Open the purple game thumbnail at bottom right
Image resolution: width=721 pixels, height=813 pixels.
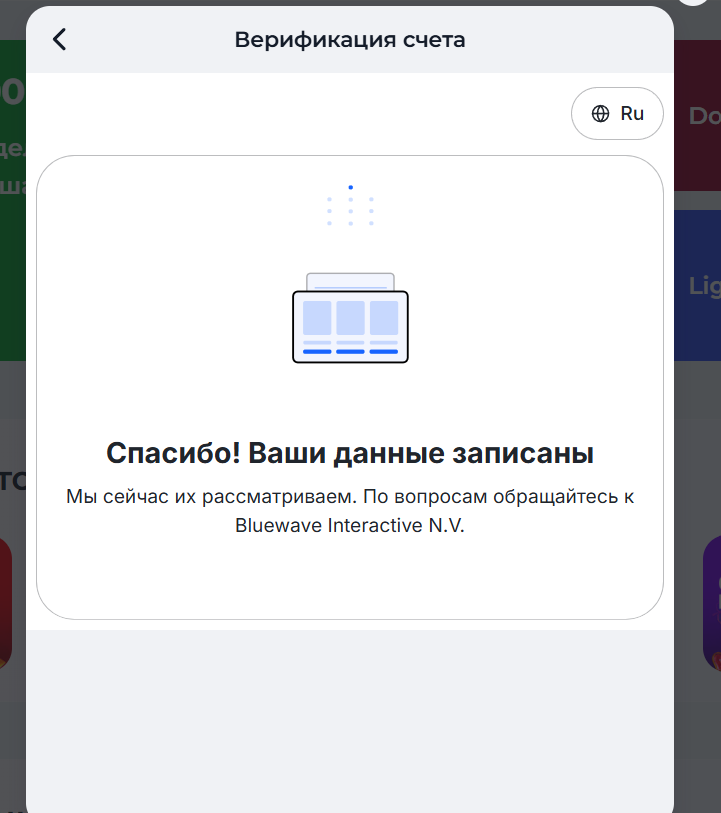click(x=711, y=600)
